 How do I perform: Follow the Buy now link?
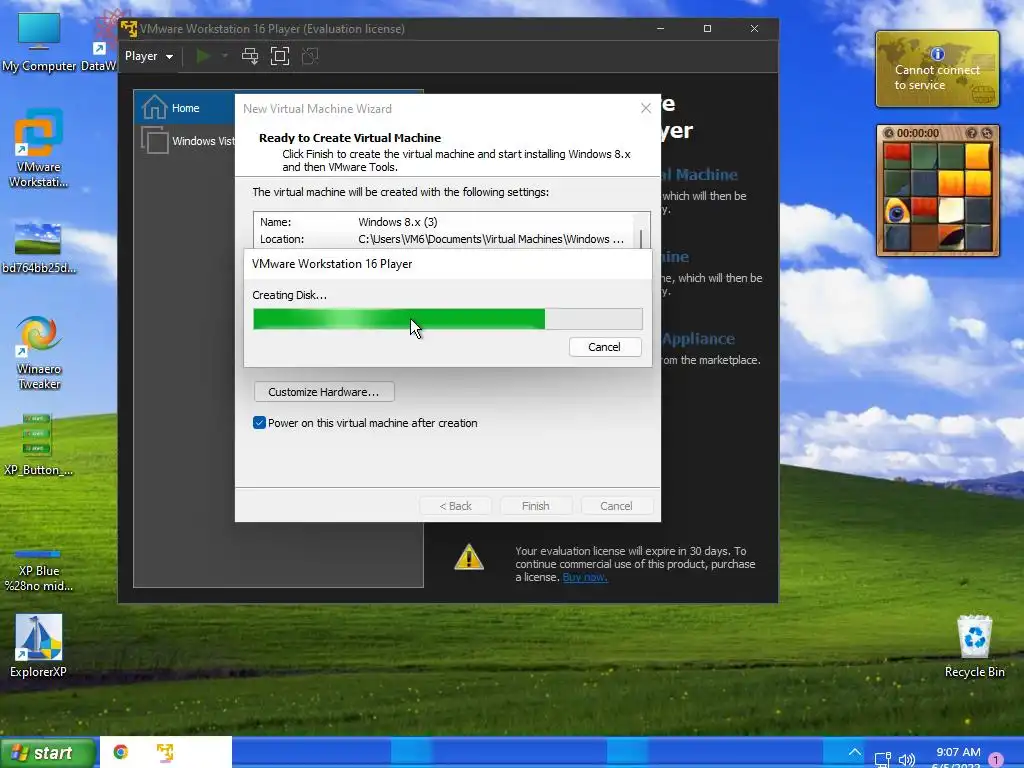pyautogui.click(x=585, y=577)
